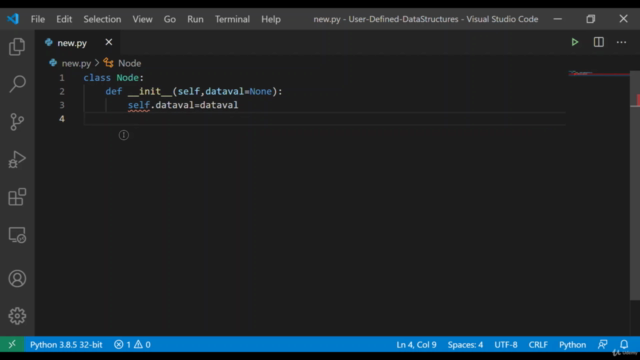Select Python 3.8.5 32-bit interpreter
Image resolution: width=640 pixels, height=360 pixels.
tap(66, 344)
